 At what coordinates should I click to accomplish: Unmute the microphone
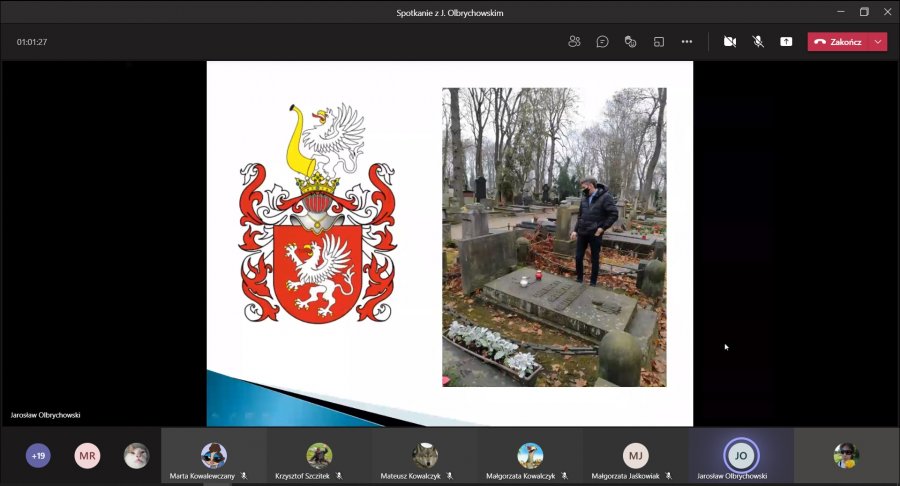tap(758, 42)
